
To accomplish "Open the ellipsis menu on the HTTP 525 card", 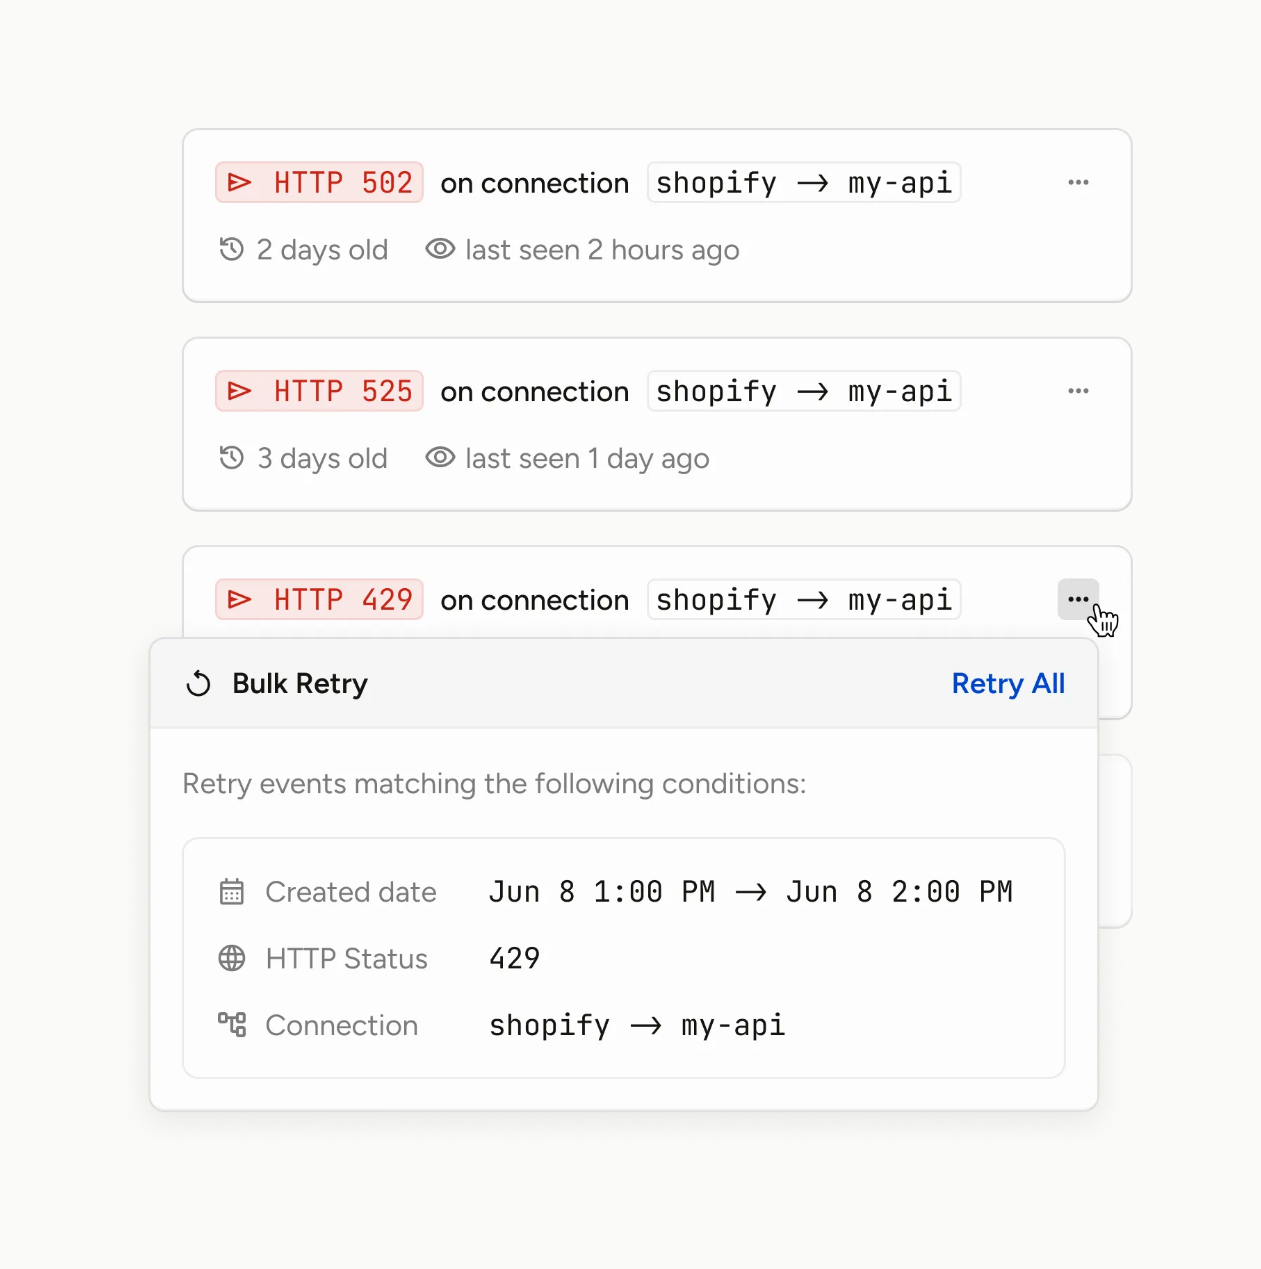I will pos(1078,391).
